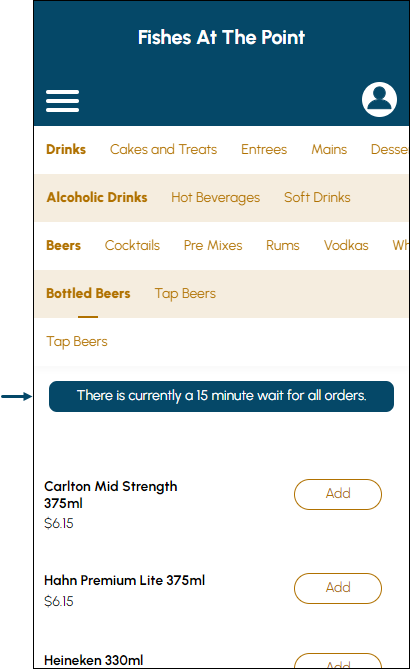
Task: Switch to the Rums tab
Action: (x=283, y=245)
